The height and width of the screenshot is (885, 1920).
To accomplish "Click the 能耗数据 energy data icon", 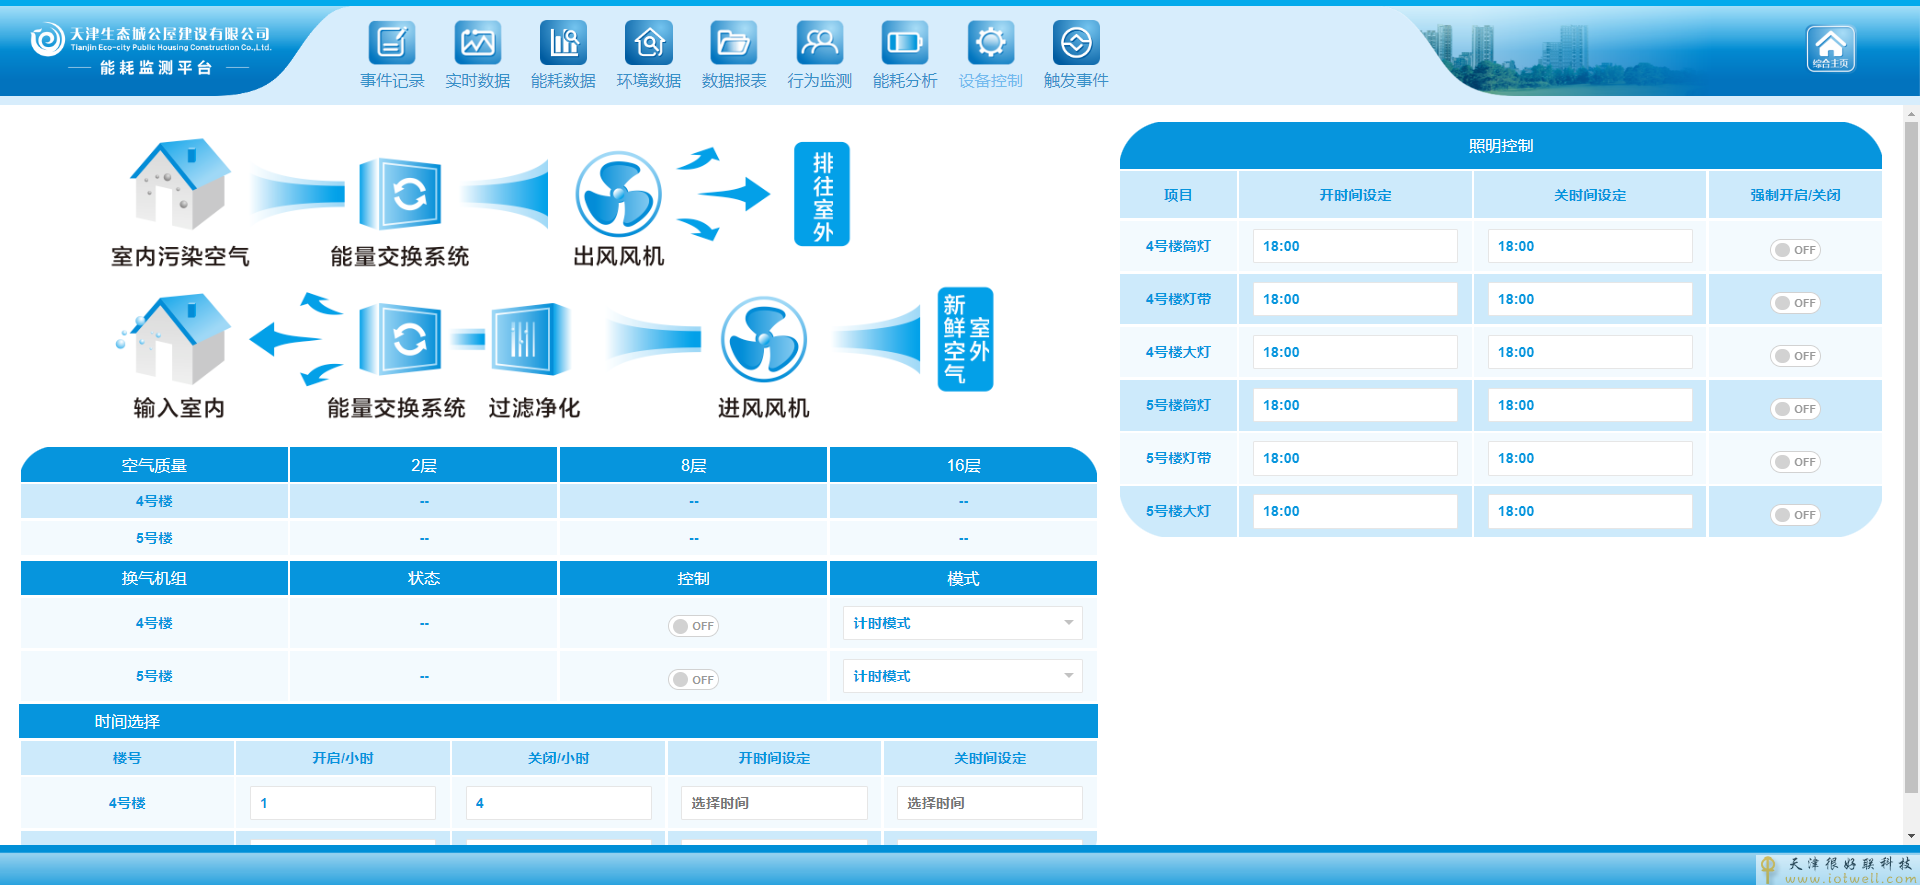I will pyautogui.click(x=563, y=43).
